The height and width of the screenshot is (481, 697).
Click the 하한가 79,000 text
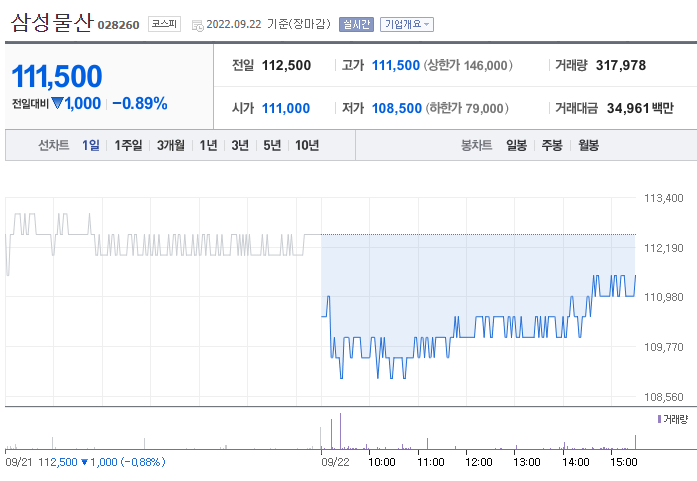(467, 108)
